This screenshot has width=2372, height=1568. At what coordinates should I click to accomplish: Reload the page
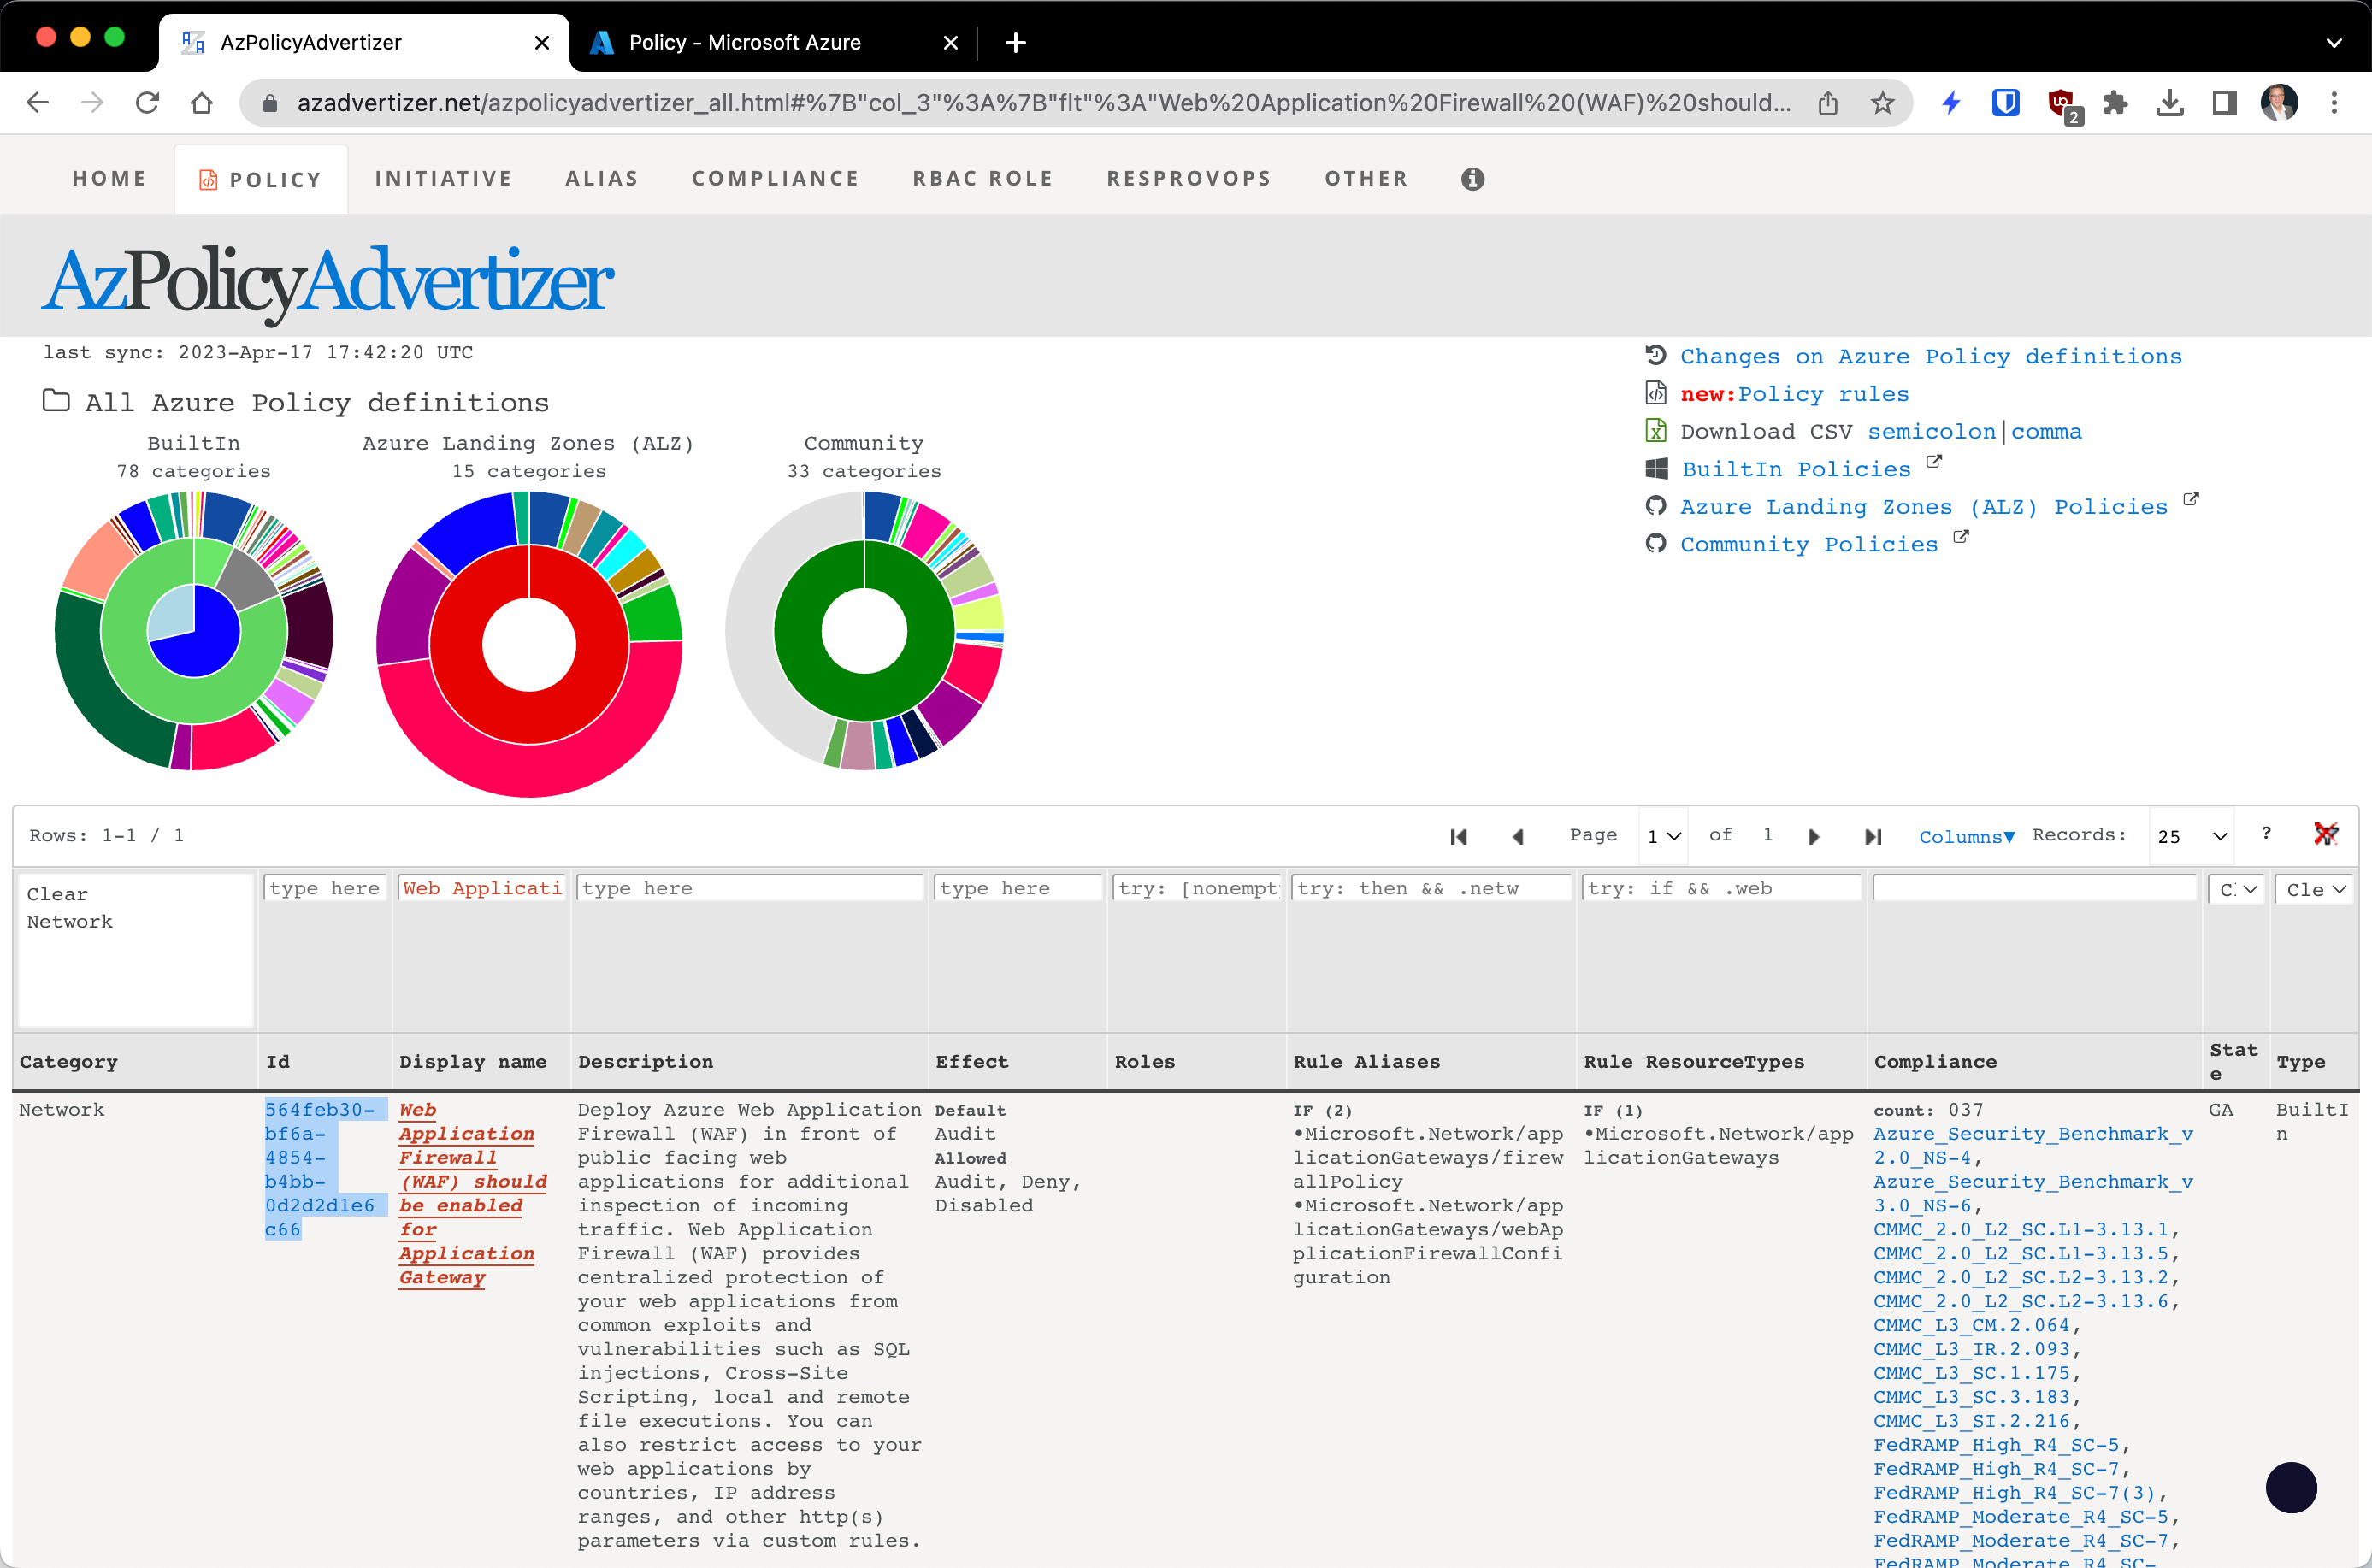pyautogui.click(x=147, y=103)
